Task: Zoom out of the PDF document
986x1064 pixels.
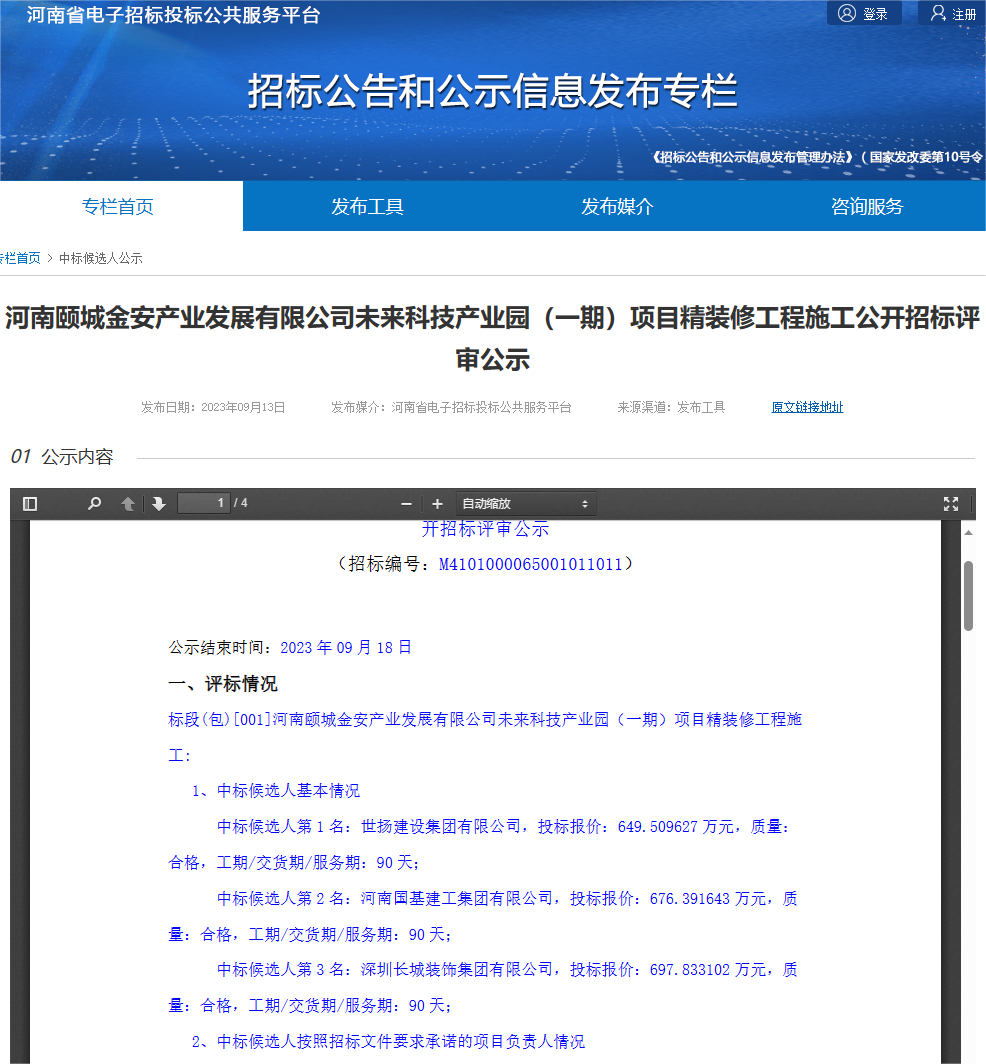Action: pyautogui.click(x=406, y=503)
